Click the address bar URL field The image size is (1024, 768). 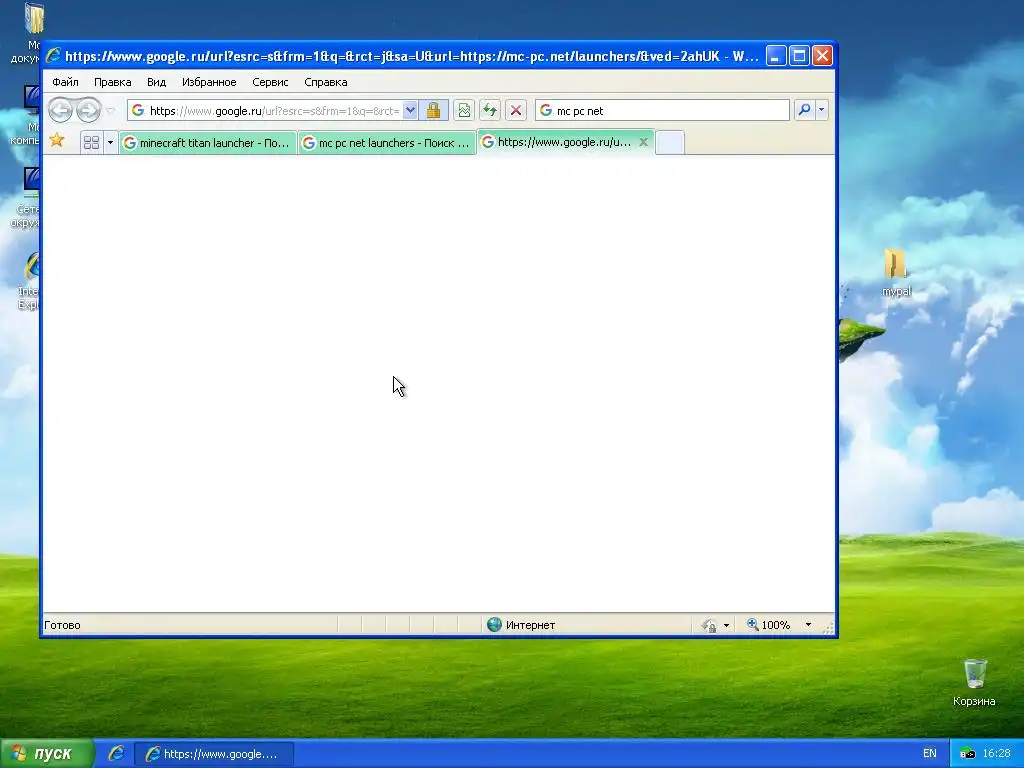[x=274, y=110]
